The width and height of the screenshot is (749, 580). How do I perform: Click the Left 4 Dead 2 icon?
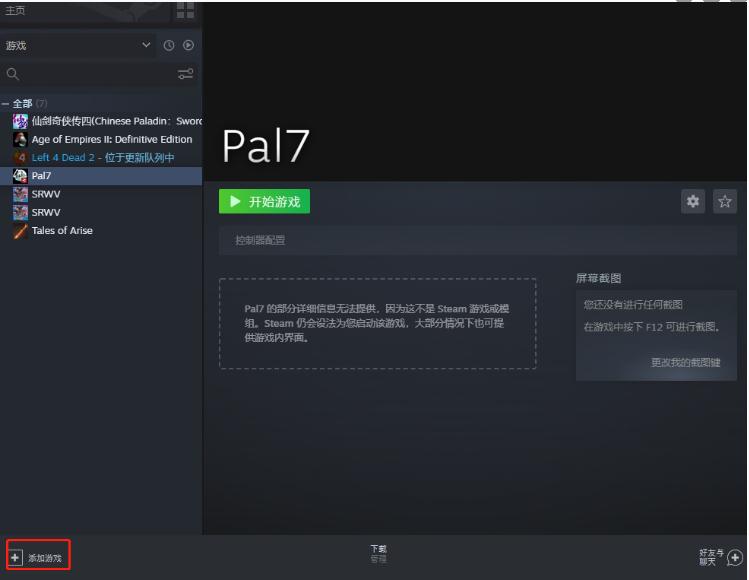(x=20, y=158)
